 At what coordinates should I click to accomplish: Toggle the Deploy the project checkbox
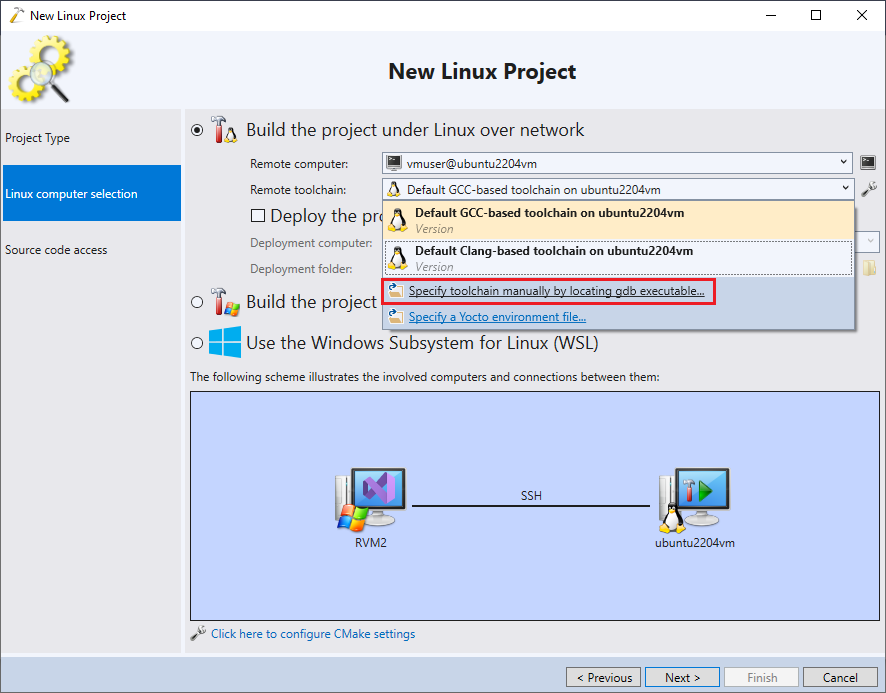click(258, 215)
